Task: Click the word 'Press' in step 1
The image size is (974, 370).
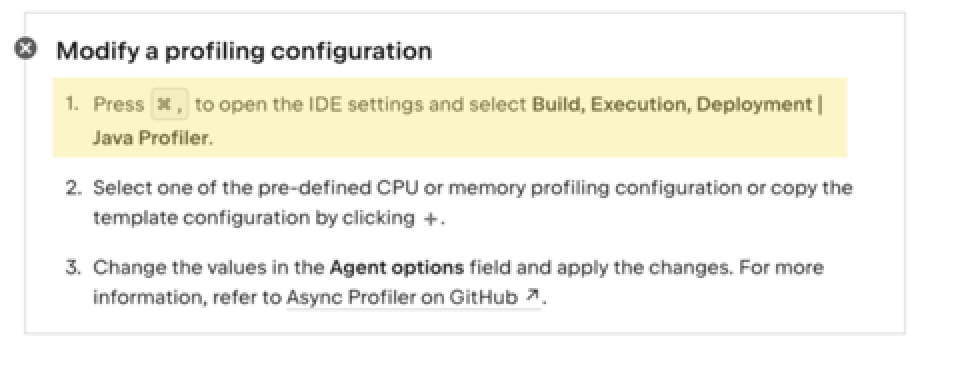Action: (118, 104)
